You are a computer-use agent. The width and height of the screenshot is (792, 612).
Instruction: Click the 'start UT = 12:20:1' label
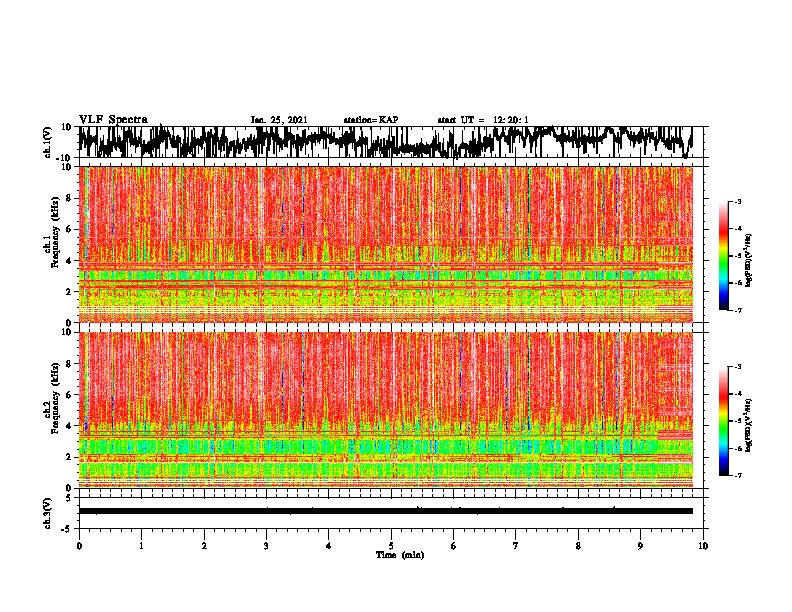(483, 120)
